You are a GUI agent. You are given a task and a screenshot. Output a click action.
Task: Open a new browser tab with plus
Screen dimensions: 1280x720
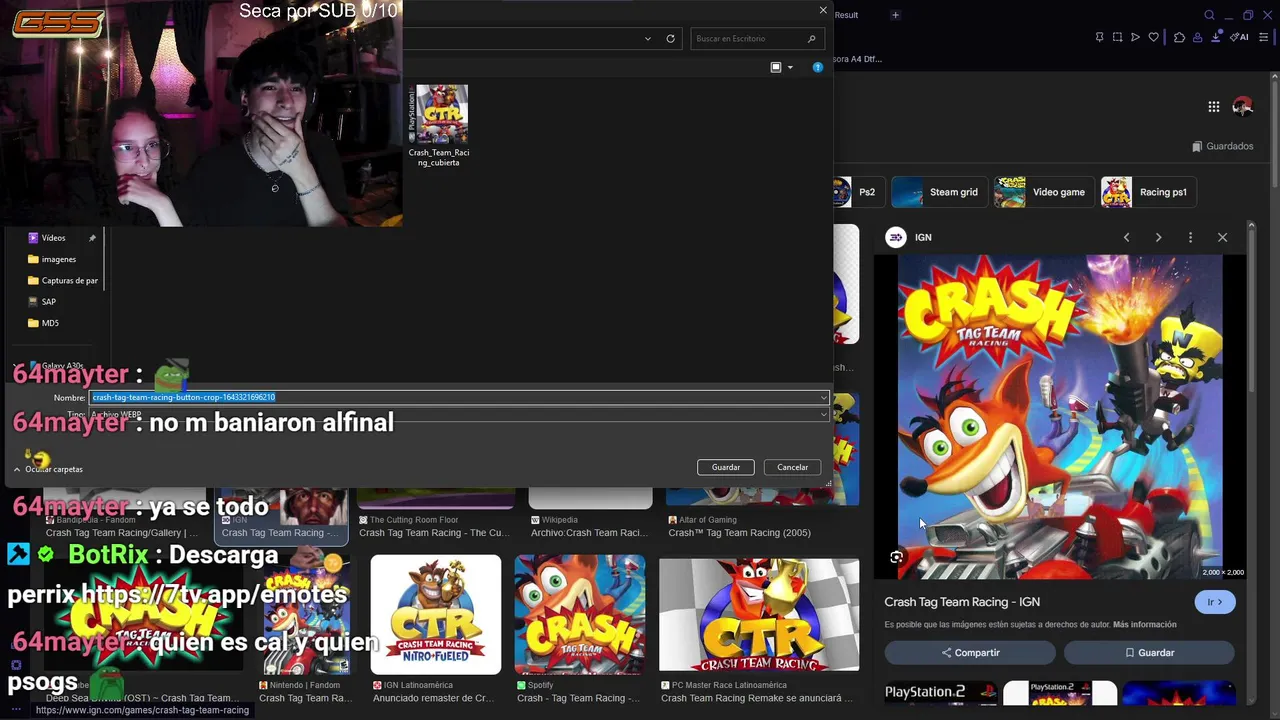pos(895,15)
